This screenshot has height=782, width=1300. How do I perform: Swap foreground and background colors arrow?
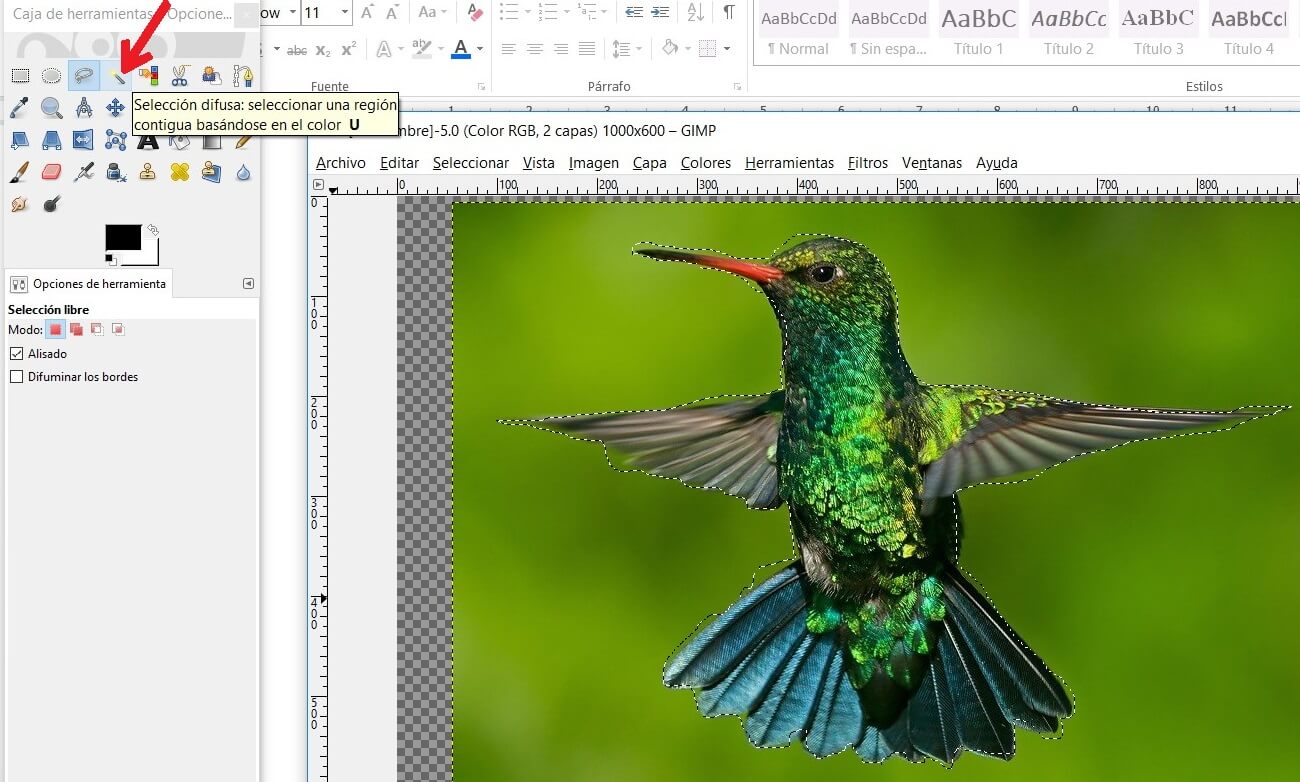[x=152, y=229]
